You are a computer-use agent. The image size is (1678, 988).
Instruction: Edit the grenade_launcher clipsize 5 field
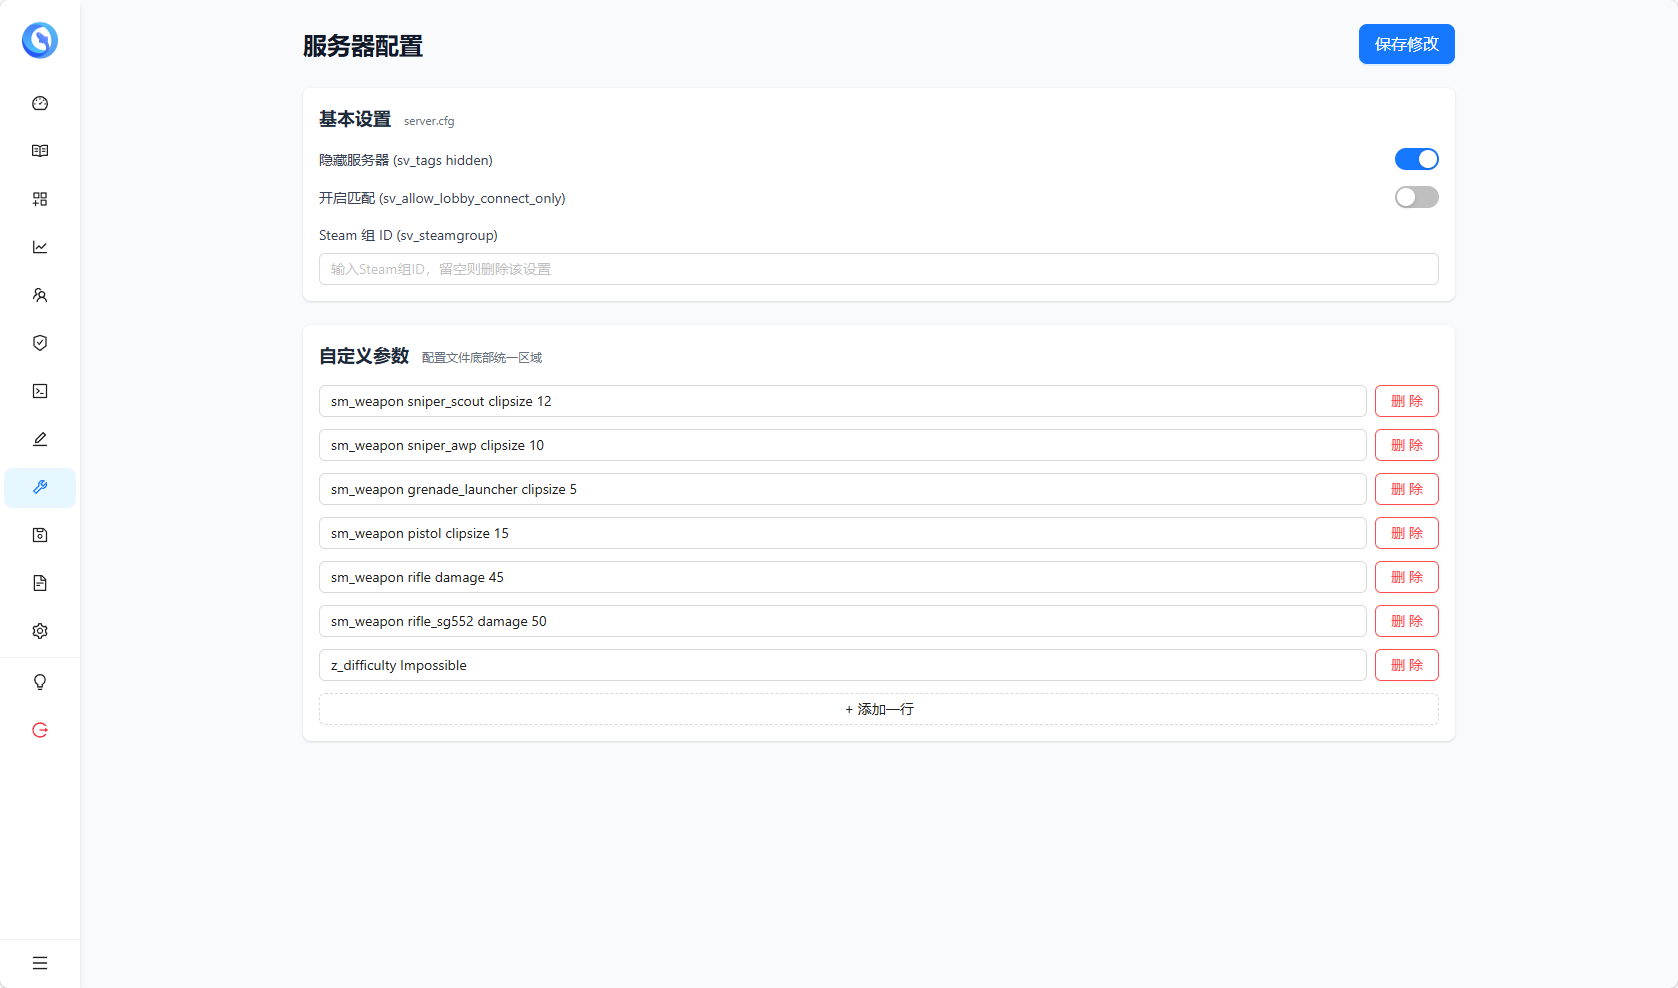[x=842, y=489]
